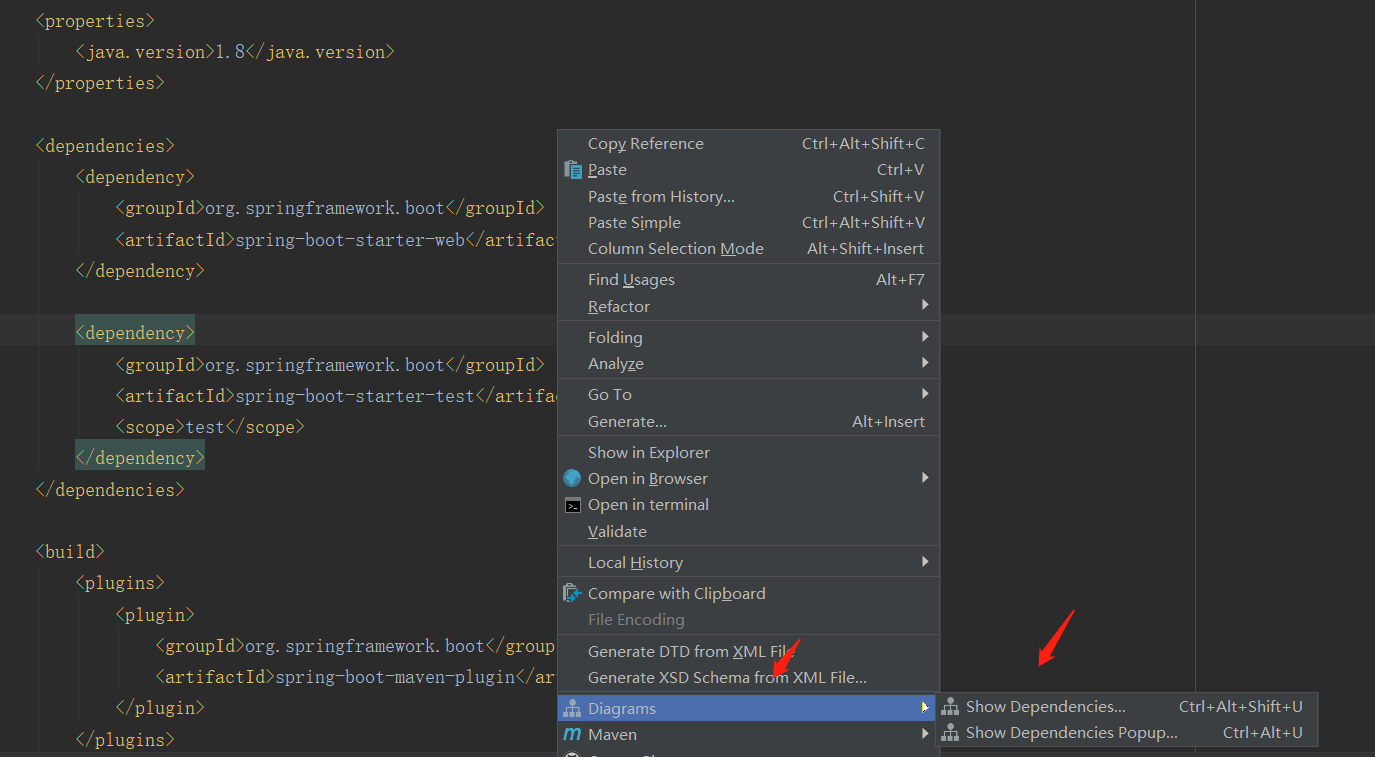Select Show Dependencies Popup... submenu item
The width and height of the screenshot is (1375, 757).
1127,733
